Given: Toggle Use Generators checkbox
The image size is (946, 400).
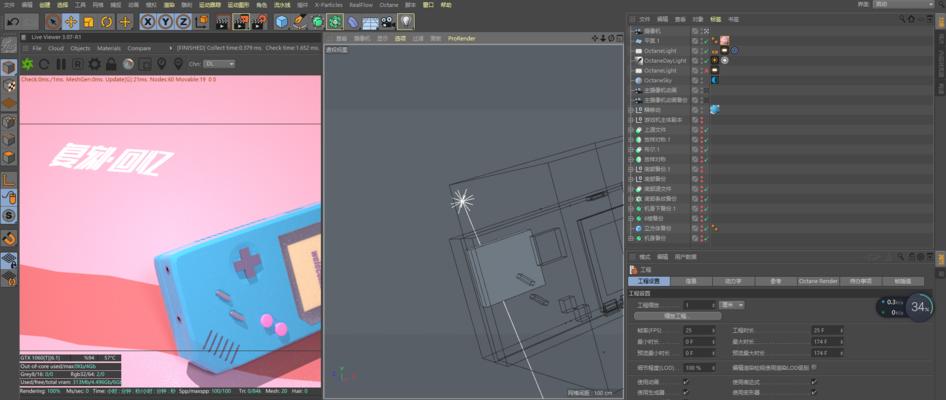Looking at the screenshot, I should [x=685, y=392].
